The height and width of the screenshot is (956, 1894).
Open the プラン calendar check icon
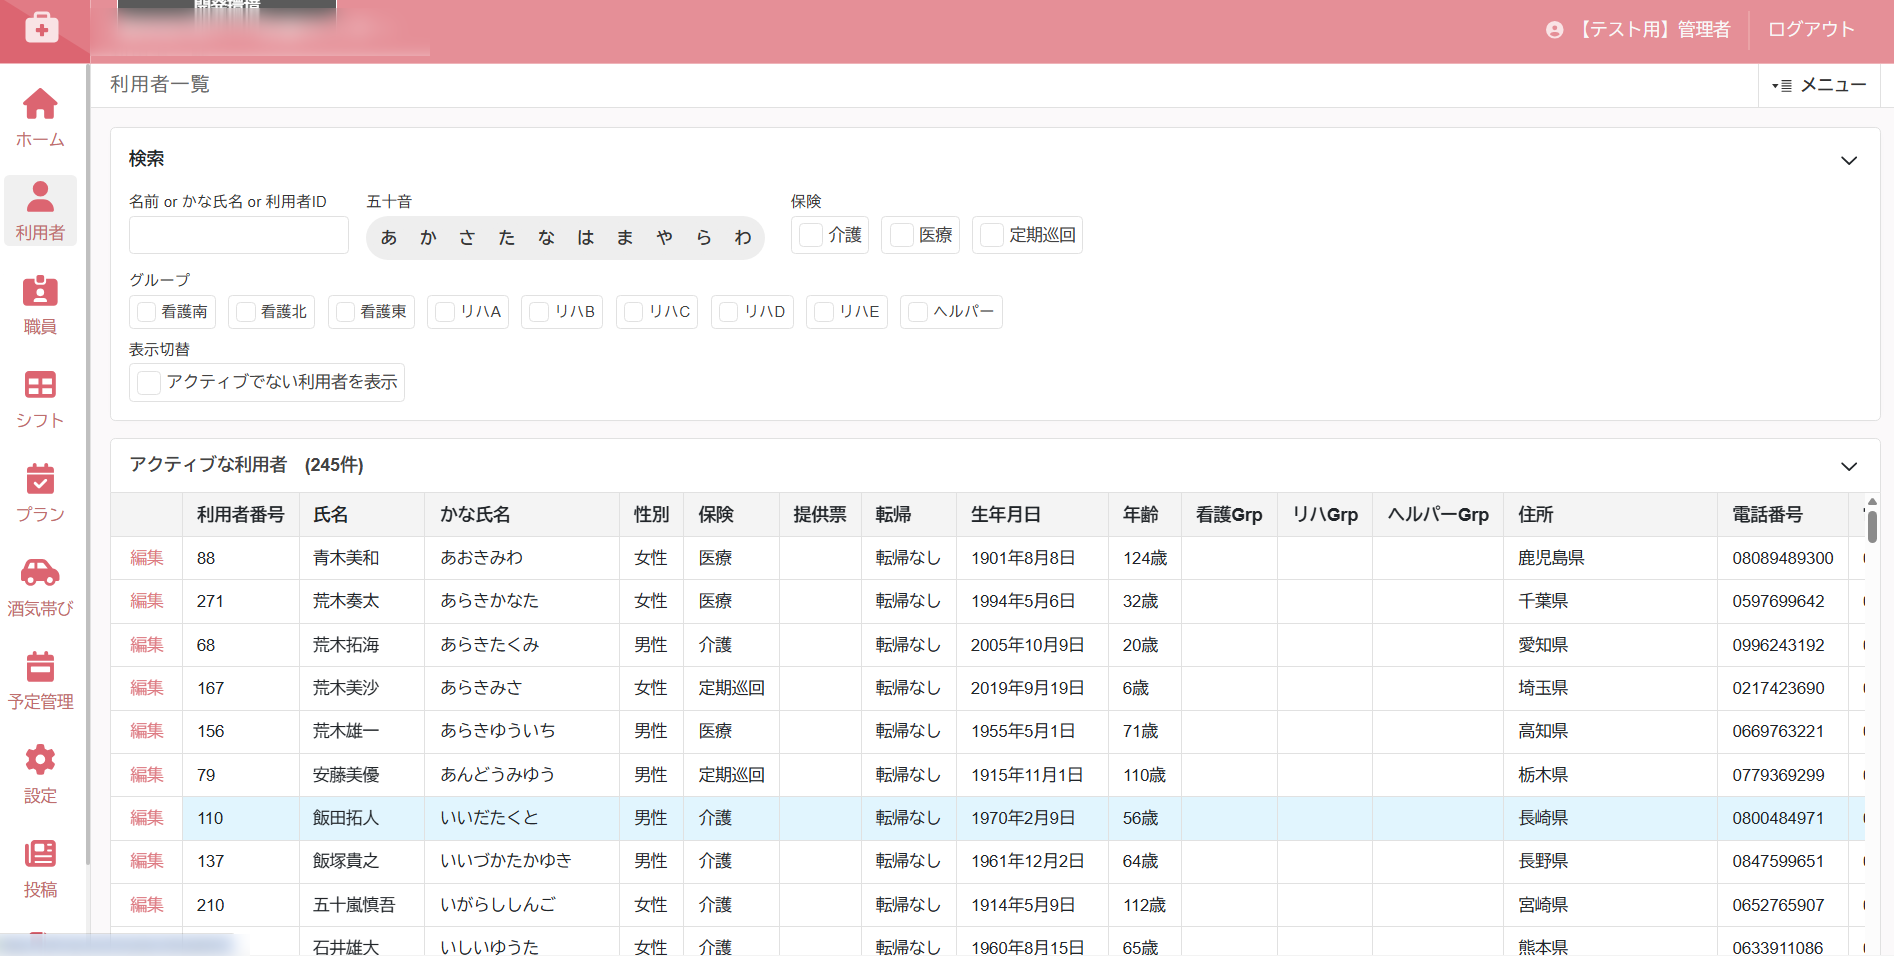40,479
